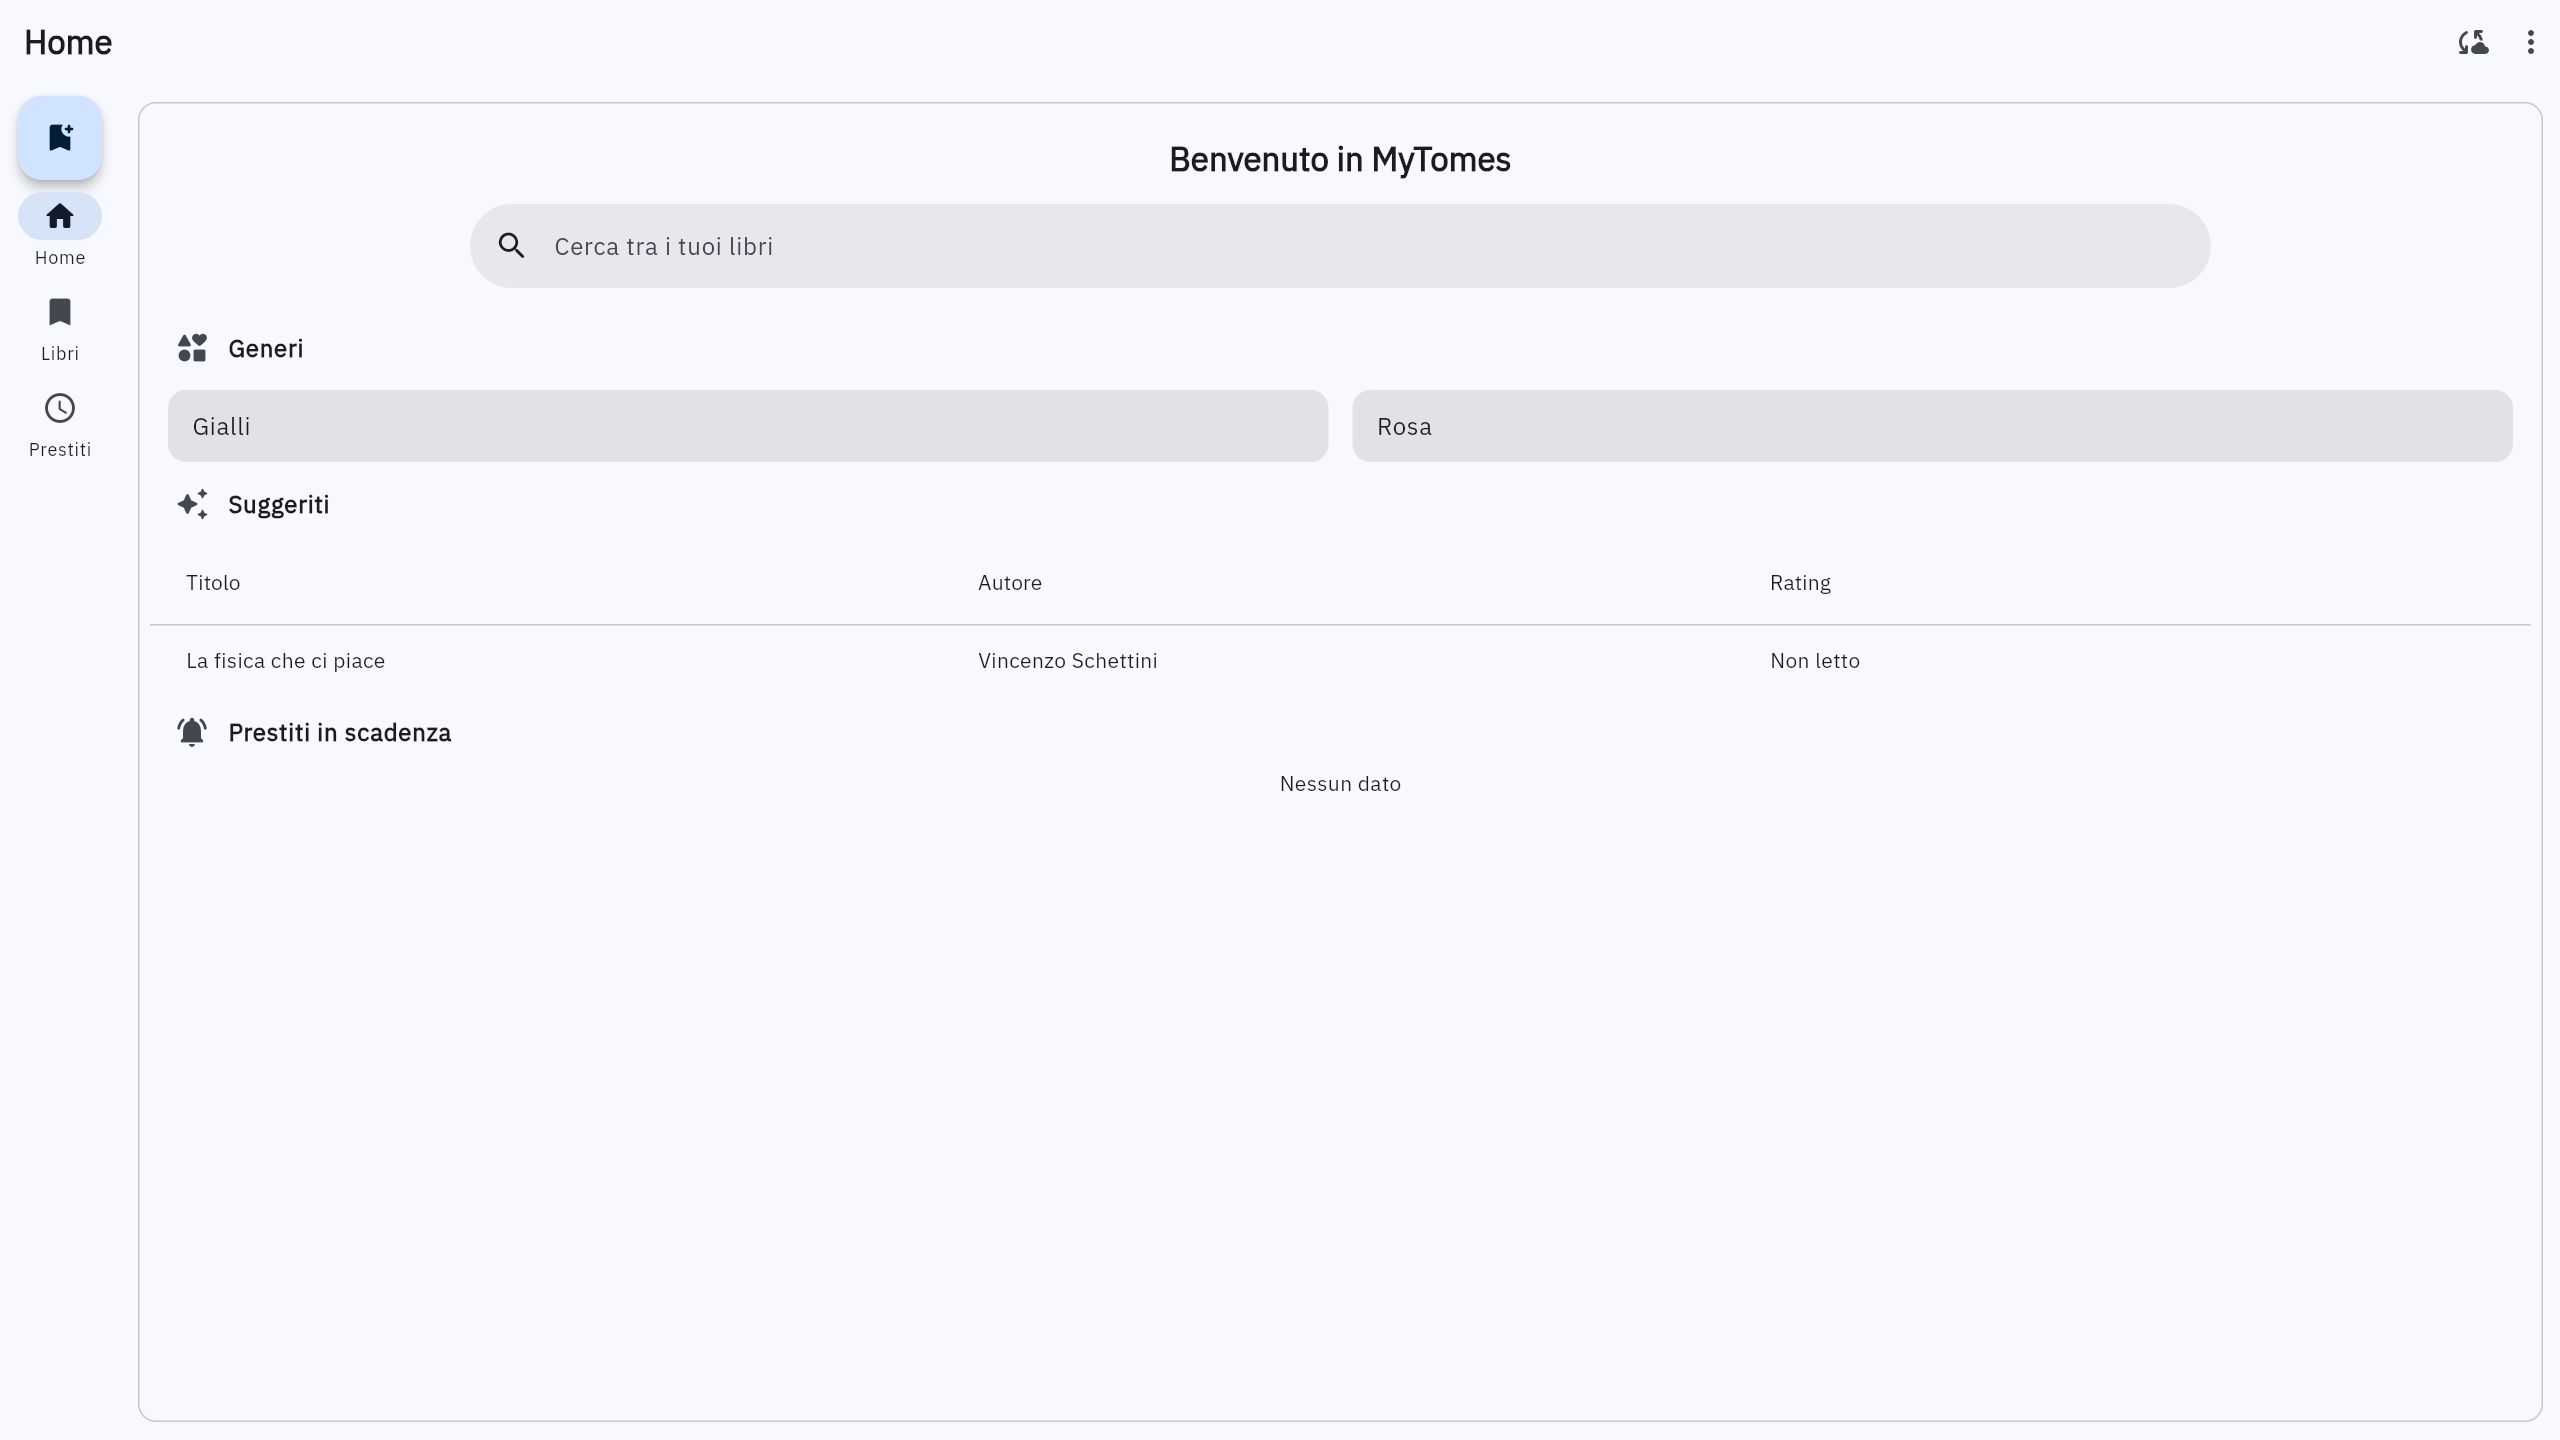This screenshot has height=1440, width=2560.
Task: Open the Gialli genre card
Action: [747, 426]
